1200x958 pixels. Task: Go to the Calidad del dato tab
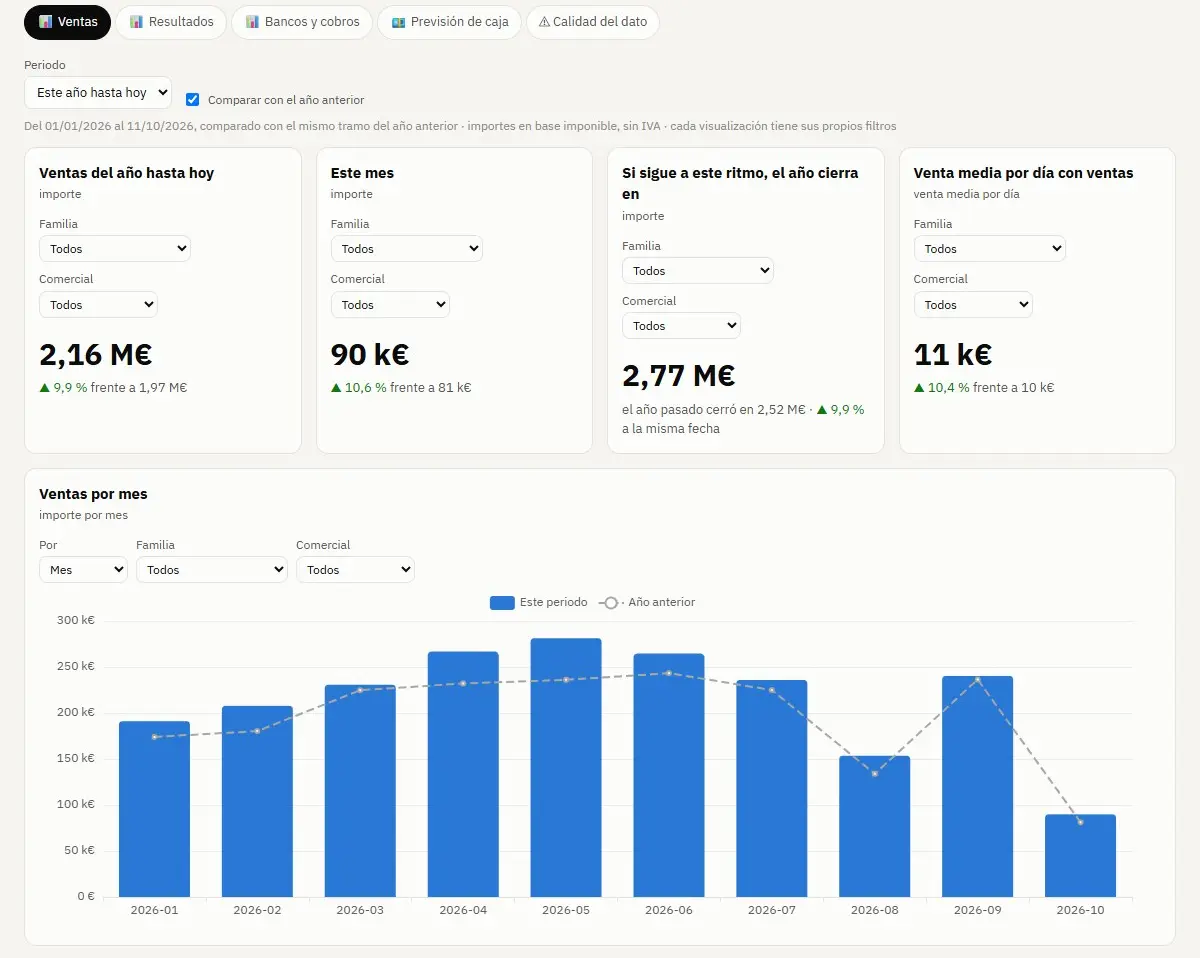(x=592, y=22)
